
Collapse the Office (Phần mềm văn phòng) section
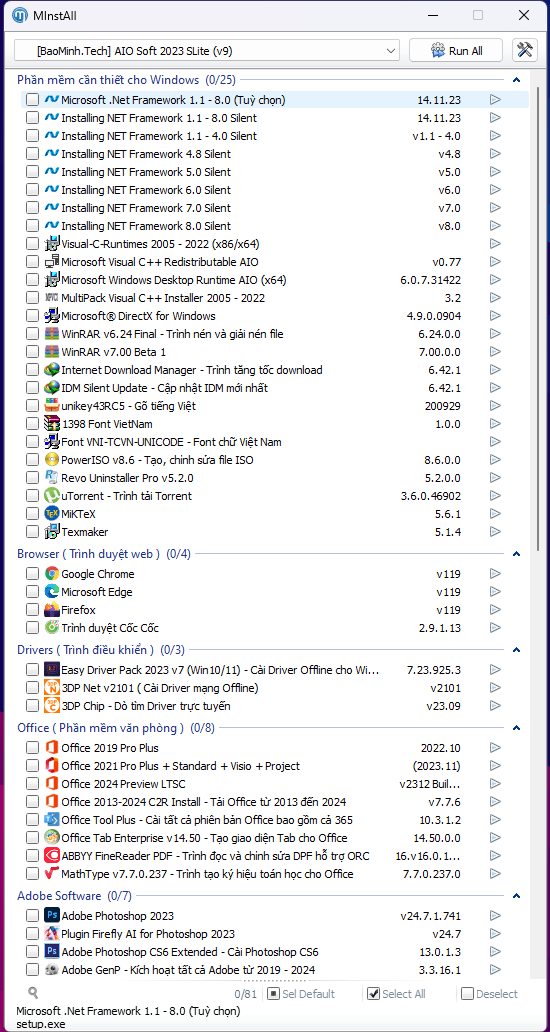(516, 728)
